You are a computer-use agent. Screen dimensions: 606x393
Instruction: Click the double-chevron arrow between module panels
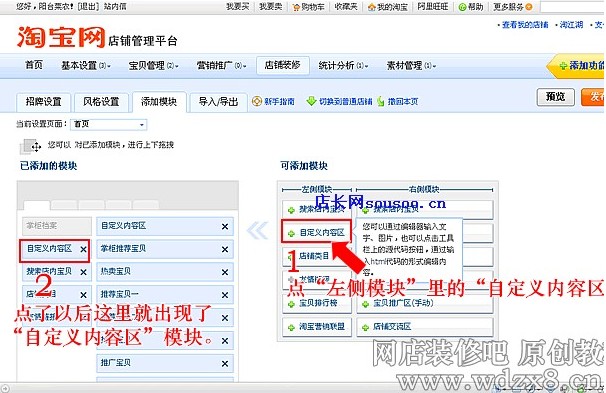click(x=257, y=231)
